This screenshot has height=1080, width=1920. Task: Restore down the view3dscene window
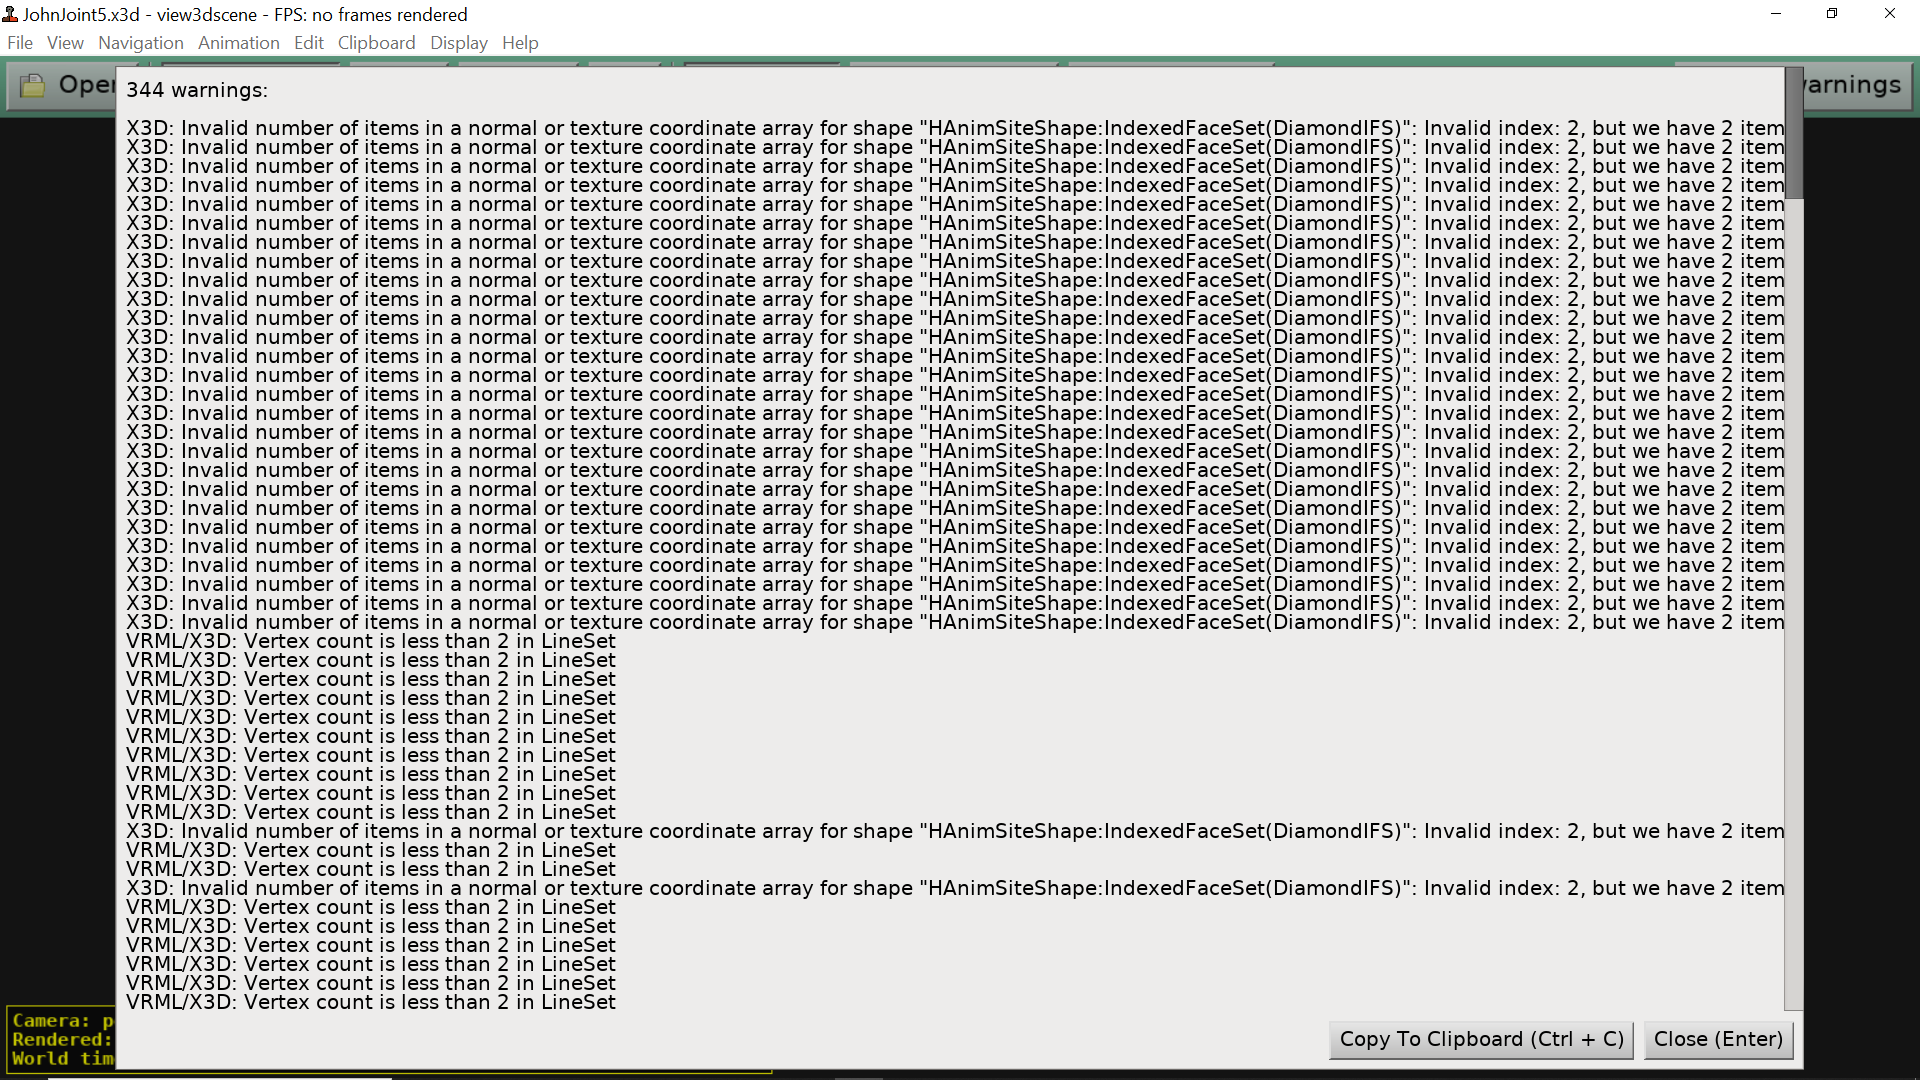pyautogui.click(x=1832, y=14)
